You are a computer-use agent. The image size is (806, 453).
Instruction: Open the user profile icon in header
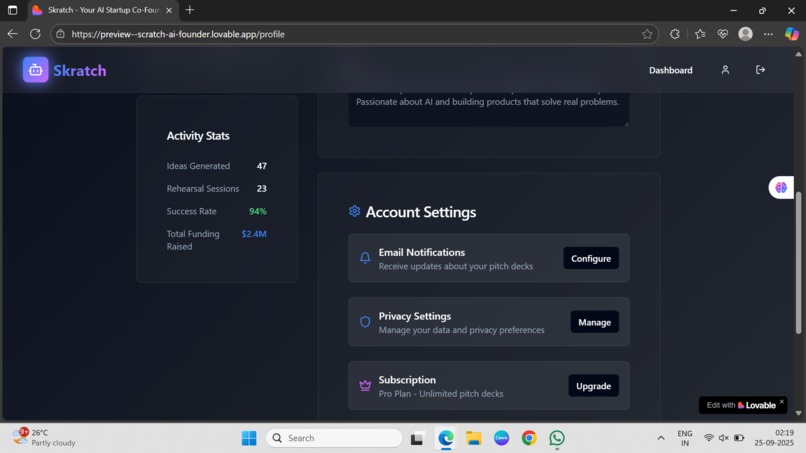725,70
